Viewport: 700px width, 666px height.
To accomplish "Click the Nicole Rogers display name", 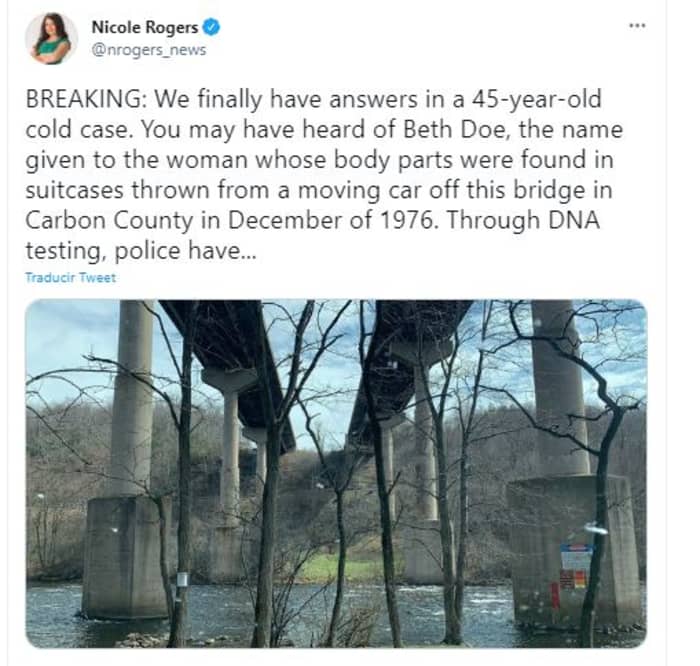I will pos(145,27).
